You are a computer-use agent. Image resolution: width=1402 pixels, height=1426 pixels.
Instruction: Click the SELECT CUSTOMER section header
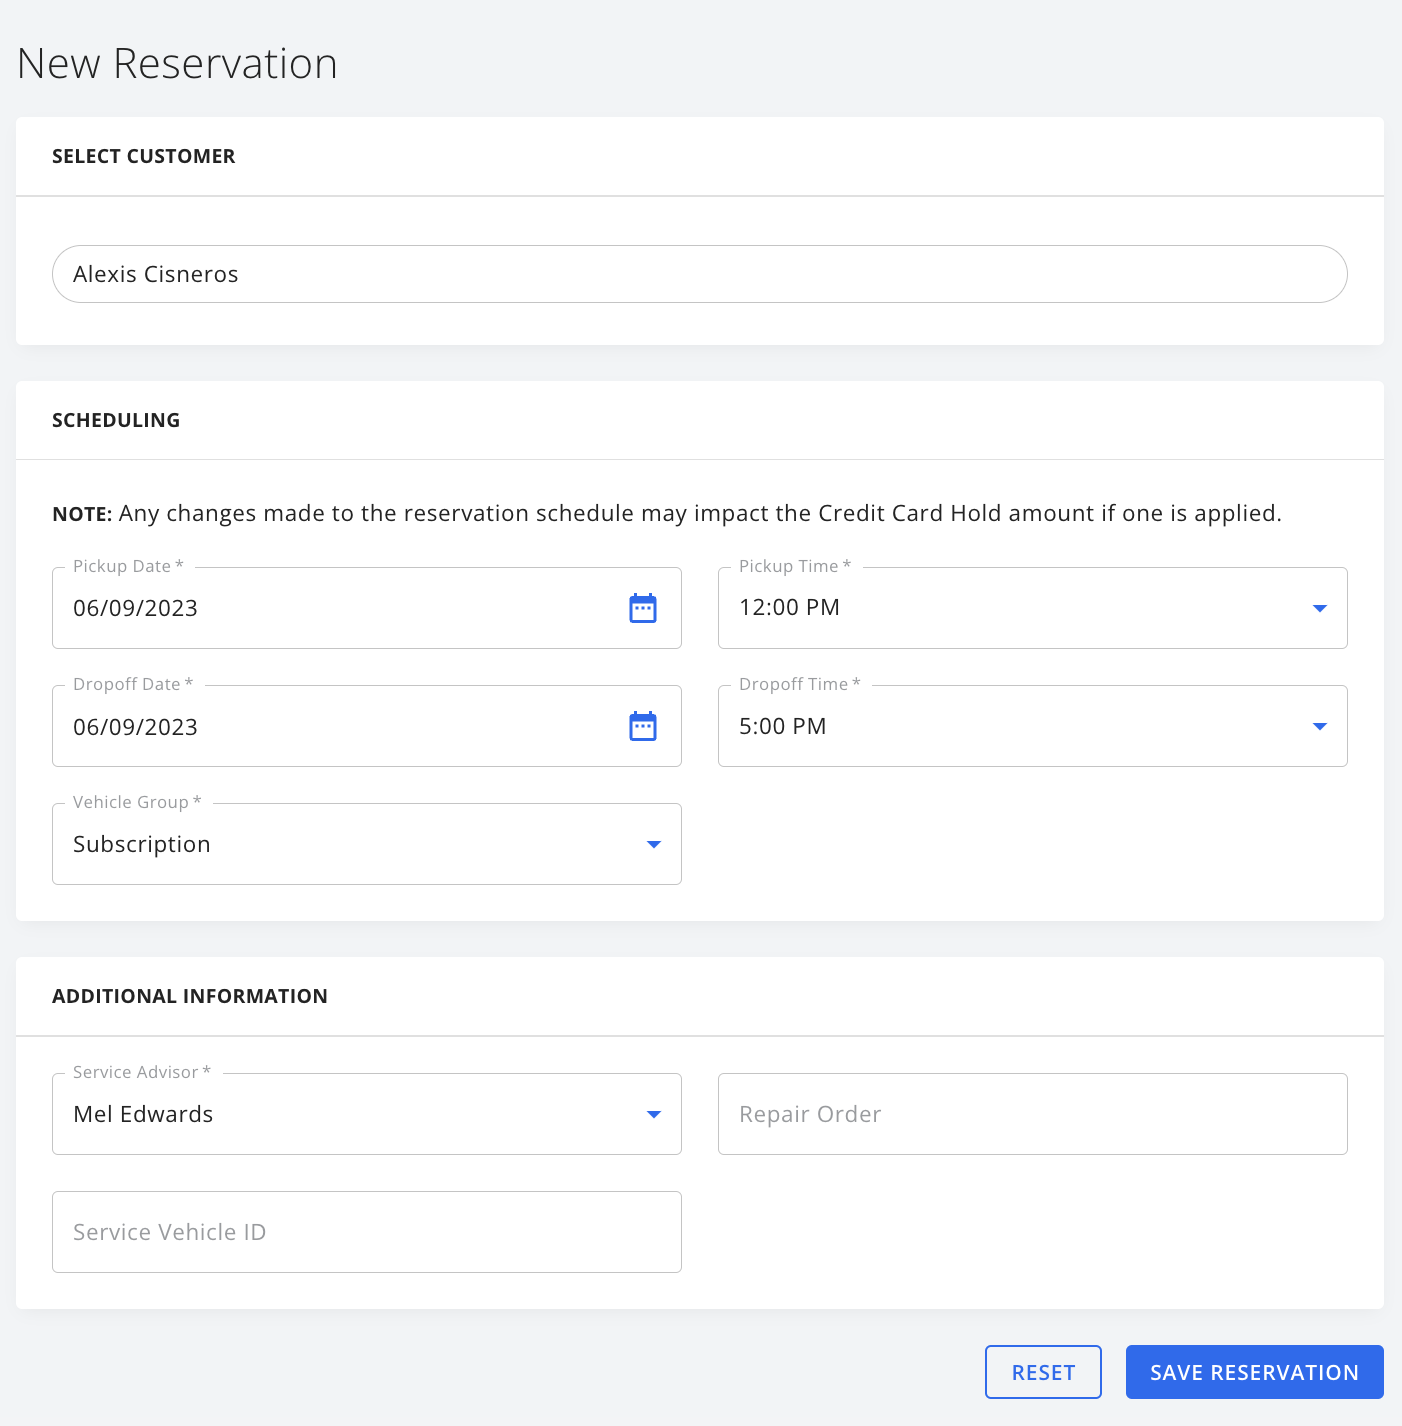pos(144,156)
